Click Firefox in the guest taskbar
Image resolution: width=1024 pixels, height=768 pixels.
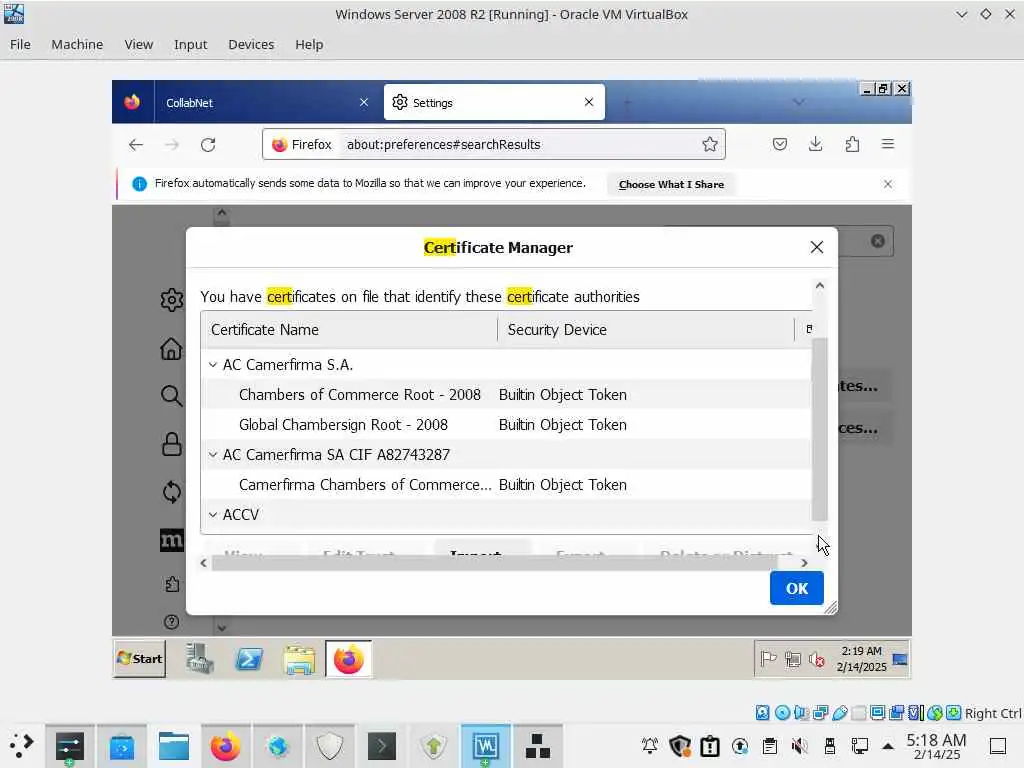[349, 659]
